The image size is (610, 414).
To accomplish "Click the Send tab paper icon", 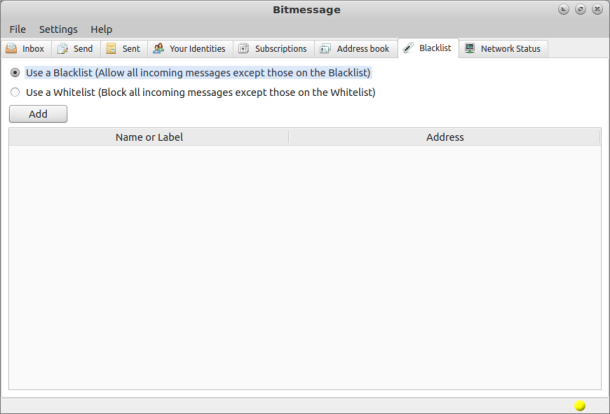I will pyautogui.click(x=62, y=48).
